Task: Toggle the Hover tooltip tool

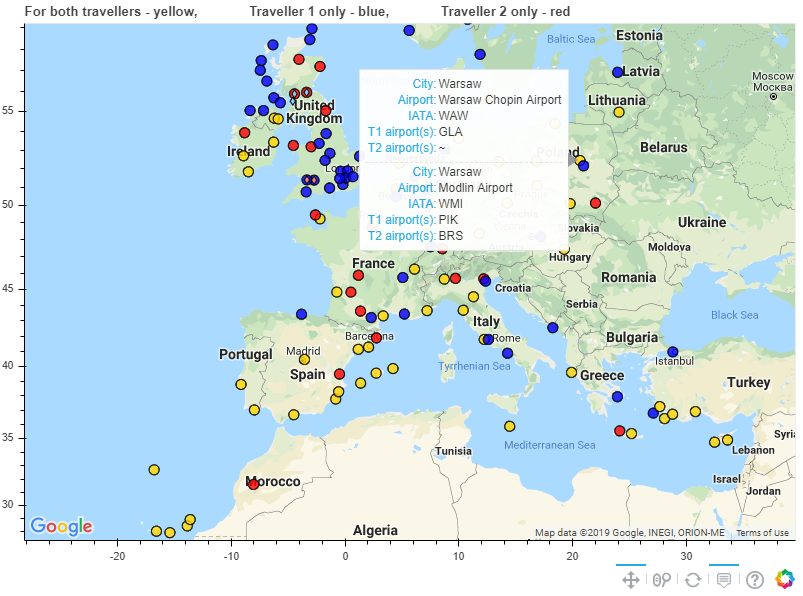Action: (x=724, y=580)
